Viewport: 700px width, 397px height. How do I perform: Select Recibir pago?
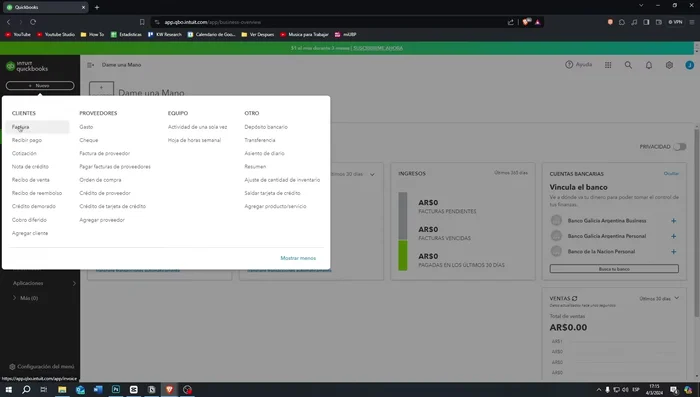point(27,140)
